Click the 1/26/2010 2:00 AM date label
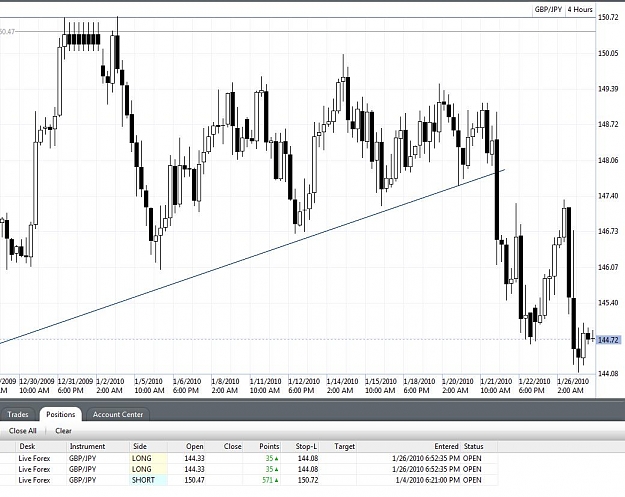This screenshot has height=497, width=625. click(573, 386)
